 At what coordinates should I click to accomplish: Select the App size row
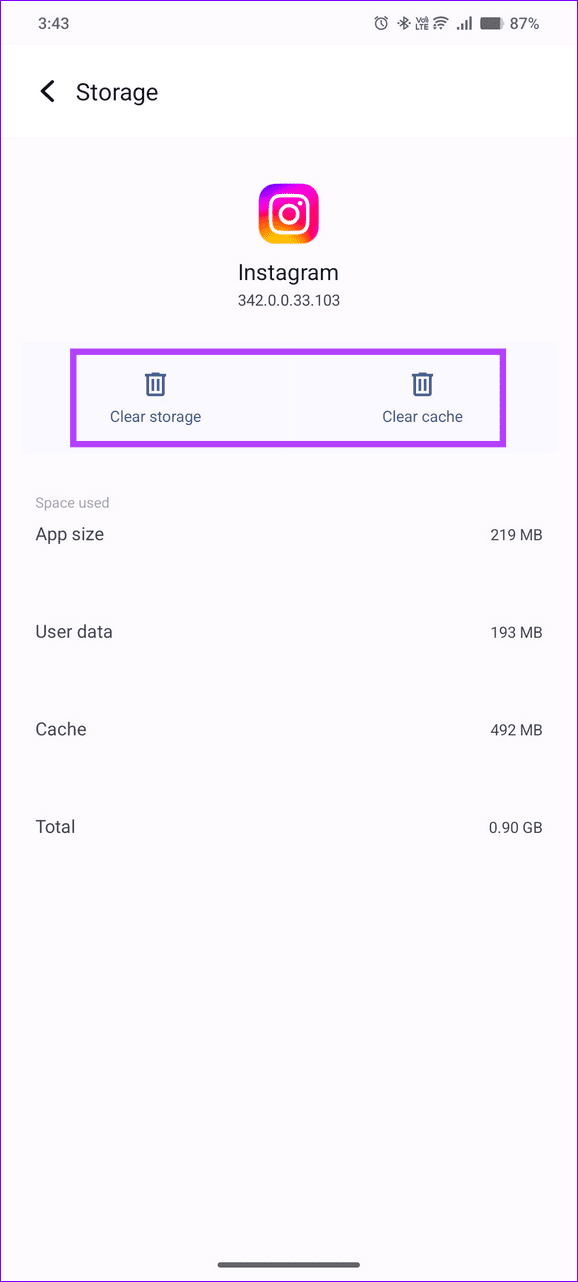288,534
